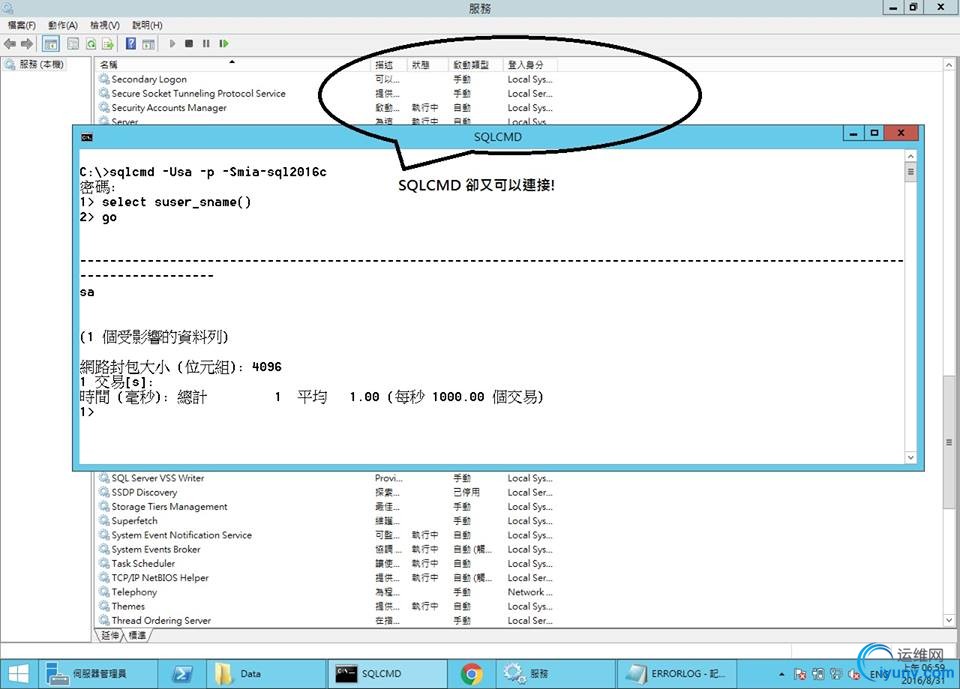The width and height of the screenshot is (960, 689).
Task: Select the Task Scheduler service
Action: (143, 563)
